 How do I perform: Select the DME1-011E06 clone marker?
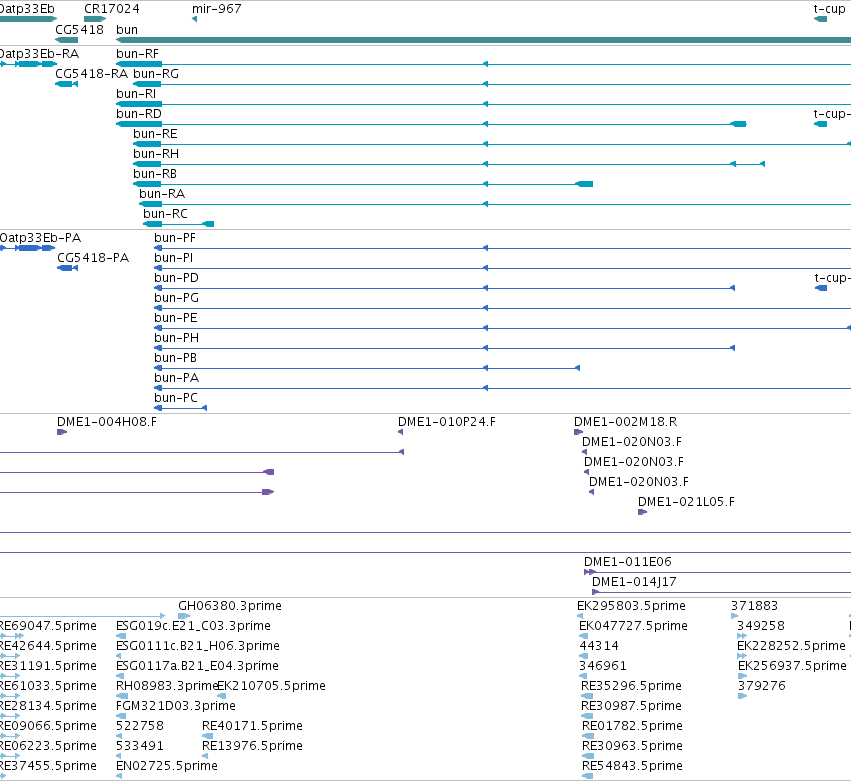tap(717, 572)
